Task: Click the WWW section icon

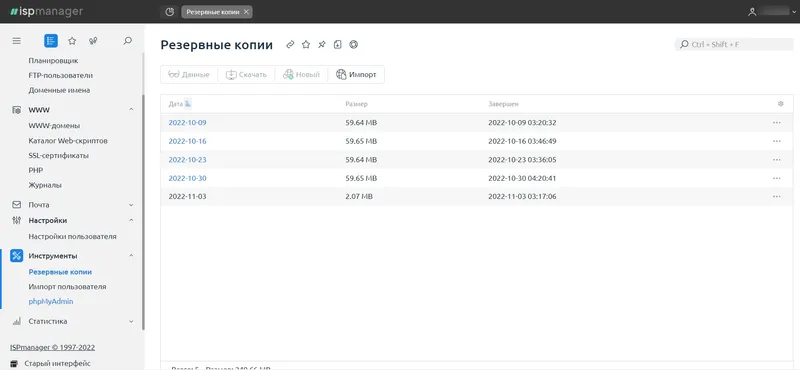Action: point(17,110)
